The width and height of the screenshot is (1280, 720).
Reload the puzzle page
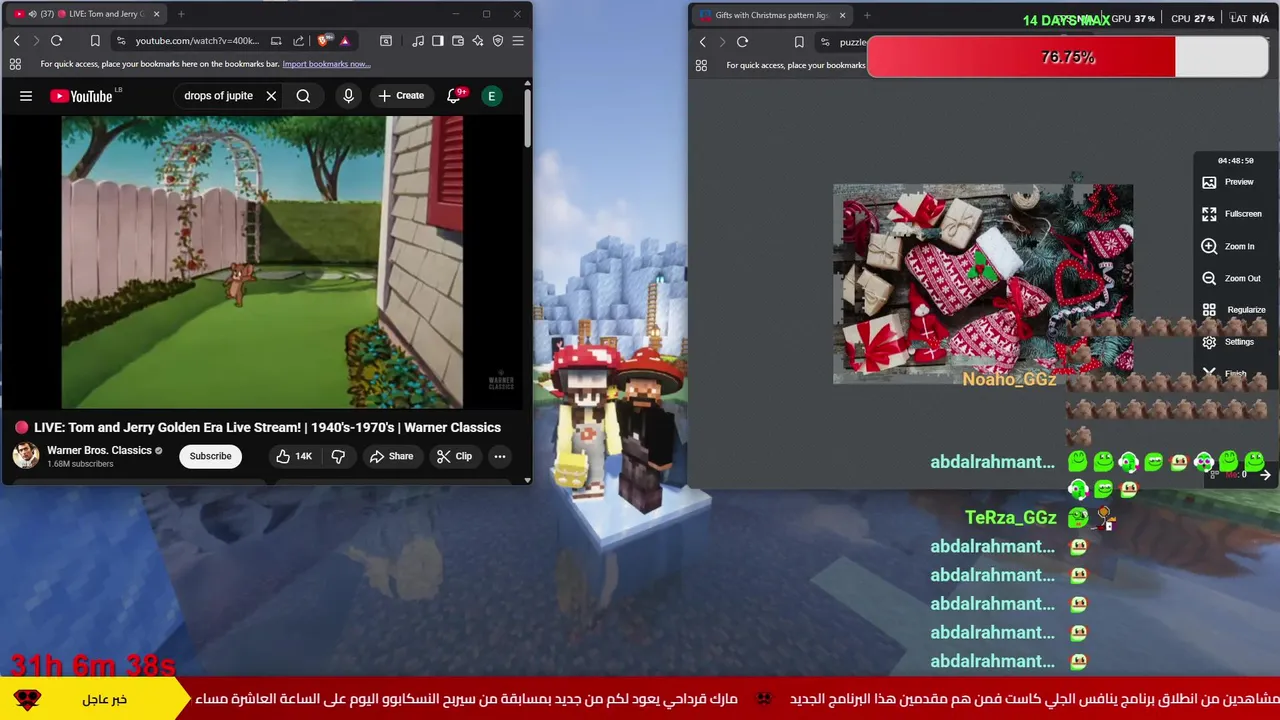point(742,42)
